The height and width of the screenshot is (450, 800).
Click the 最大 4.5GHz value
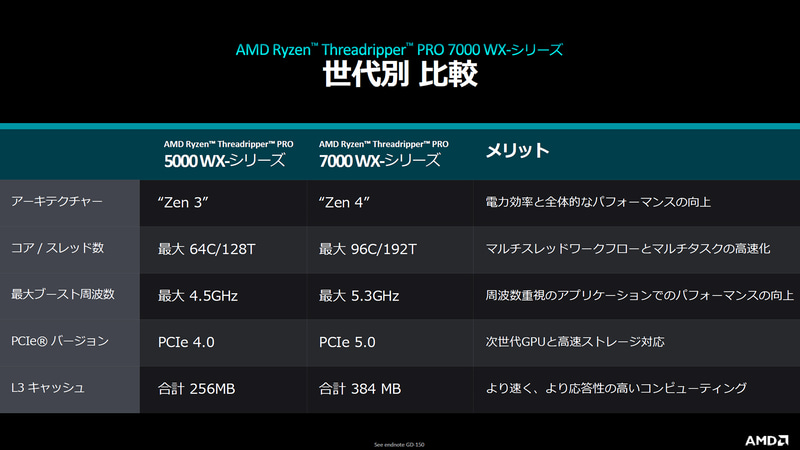(x=198, y=296)
